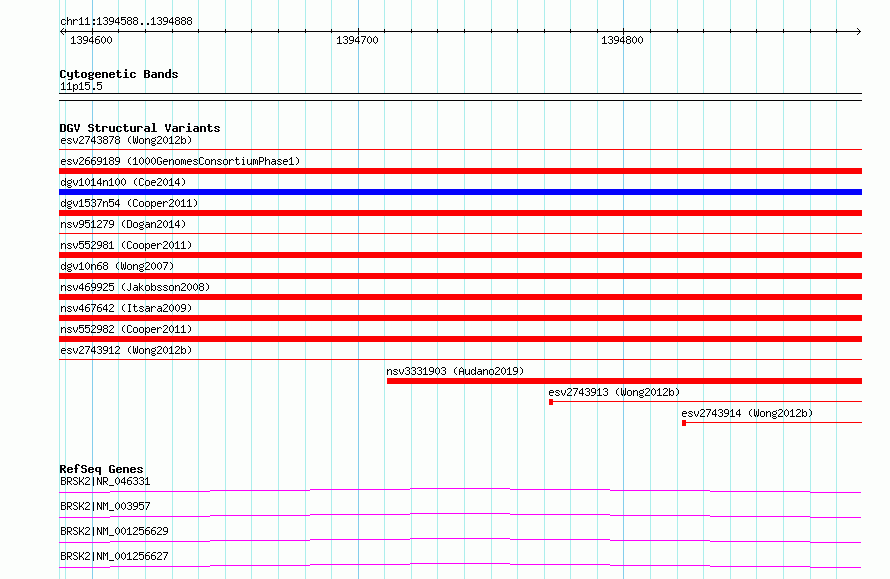Select the esv2743913 (Wong2012b) variant label
890x579 pixels.
coord(614,392)
